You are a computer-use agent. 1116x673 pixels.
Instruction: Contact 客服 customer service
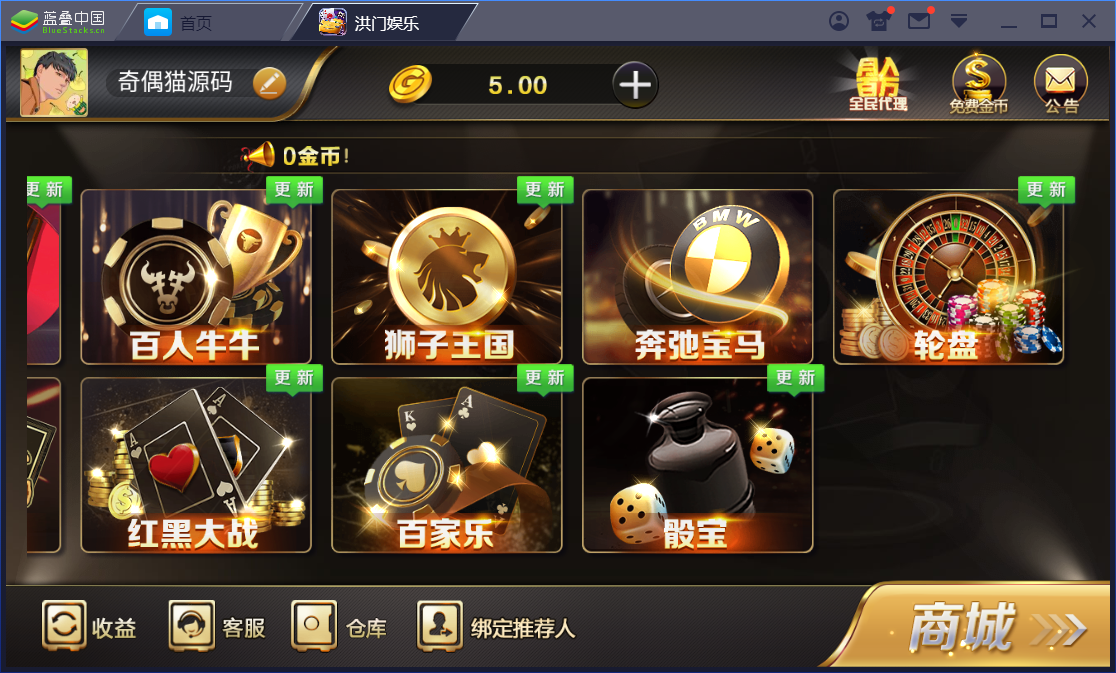[x=217, y=626]
